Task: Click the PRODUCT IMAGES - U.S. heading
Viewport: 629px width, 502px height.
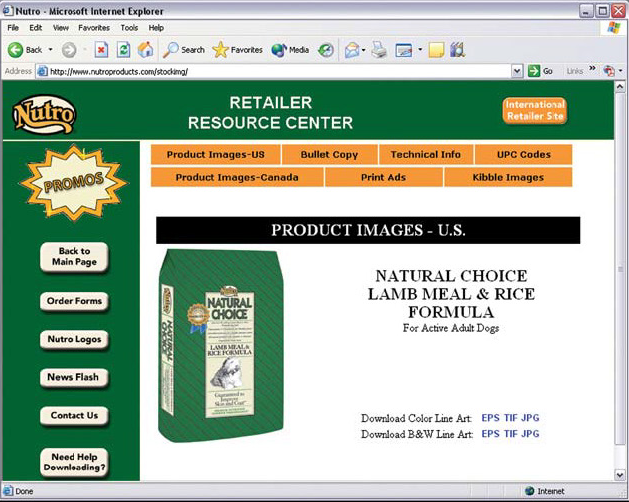Action: click(x=368, y=230)
